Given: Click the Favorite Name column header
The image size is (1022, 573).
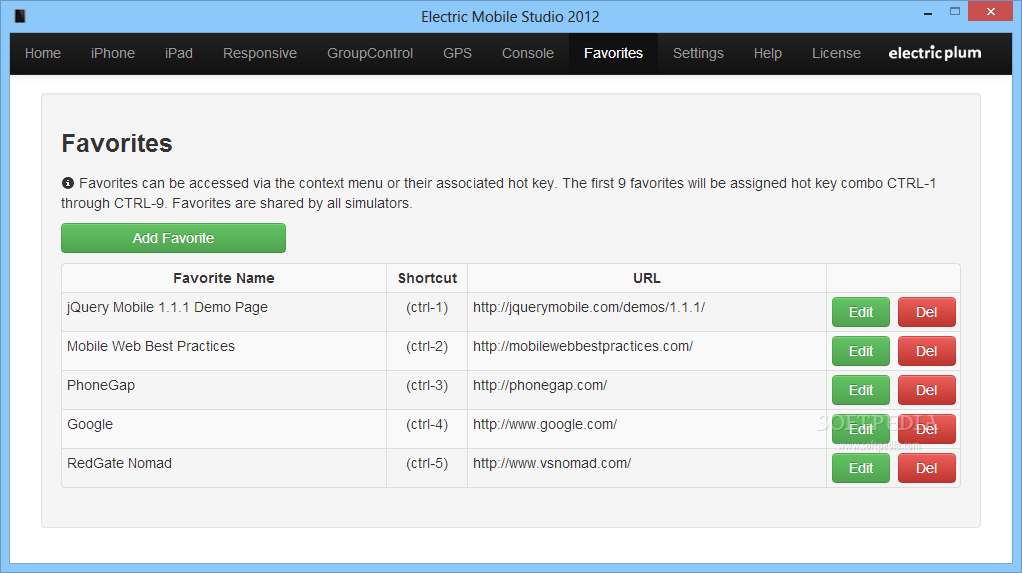Looking at the screenshot, I should pyautogui.click(x=224, y=278).
